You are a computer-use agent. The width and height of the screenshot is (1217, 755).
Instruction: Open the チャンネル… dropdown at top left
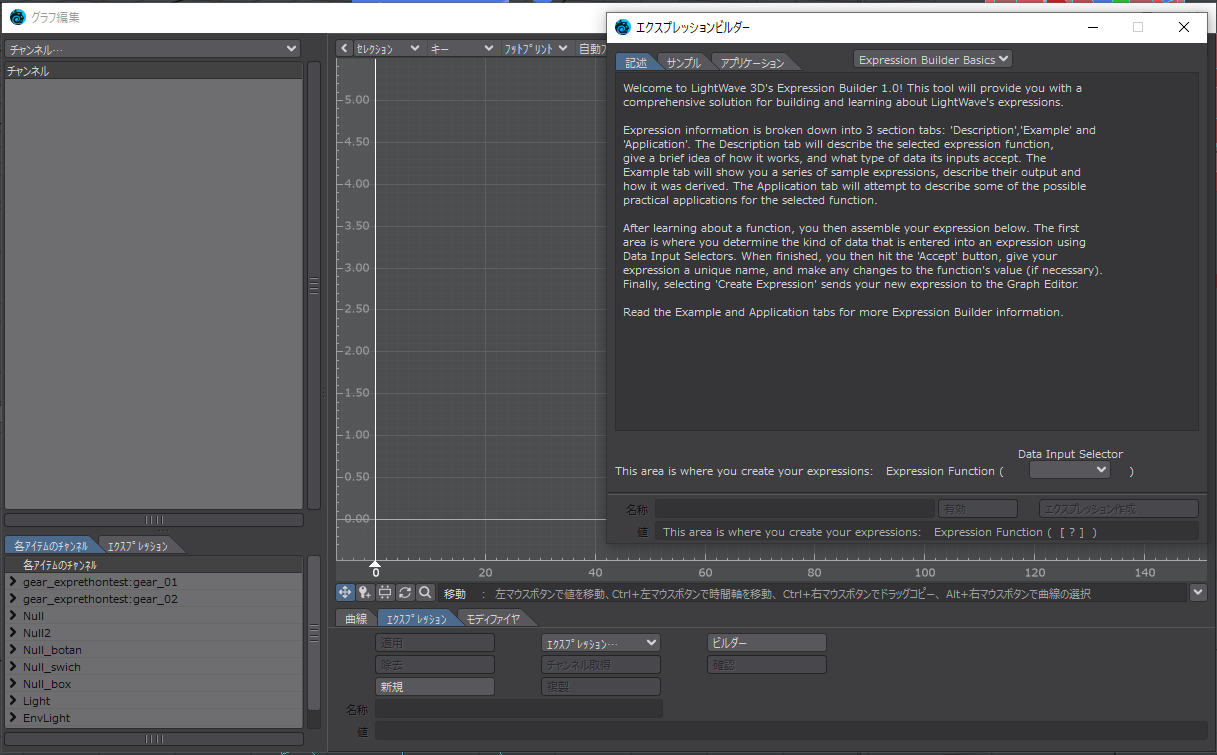click(152, 48)
